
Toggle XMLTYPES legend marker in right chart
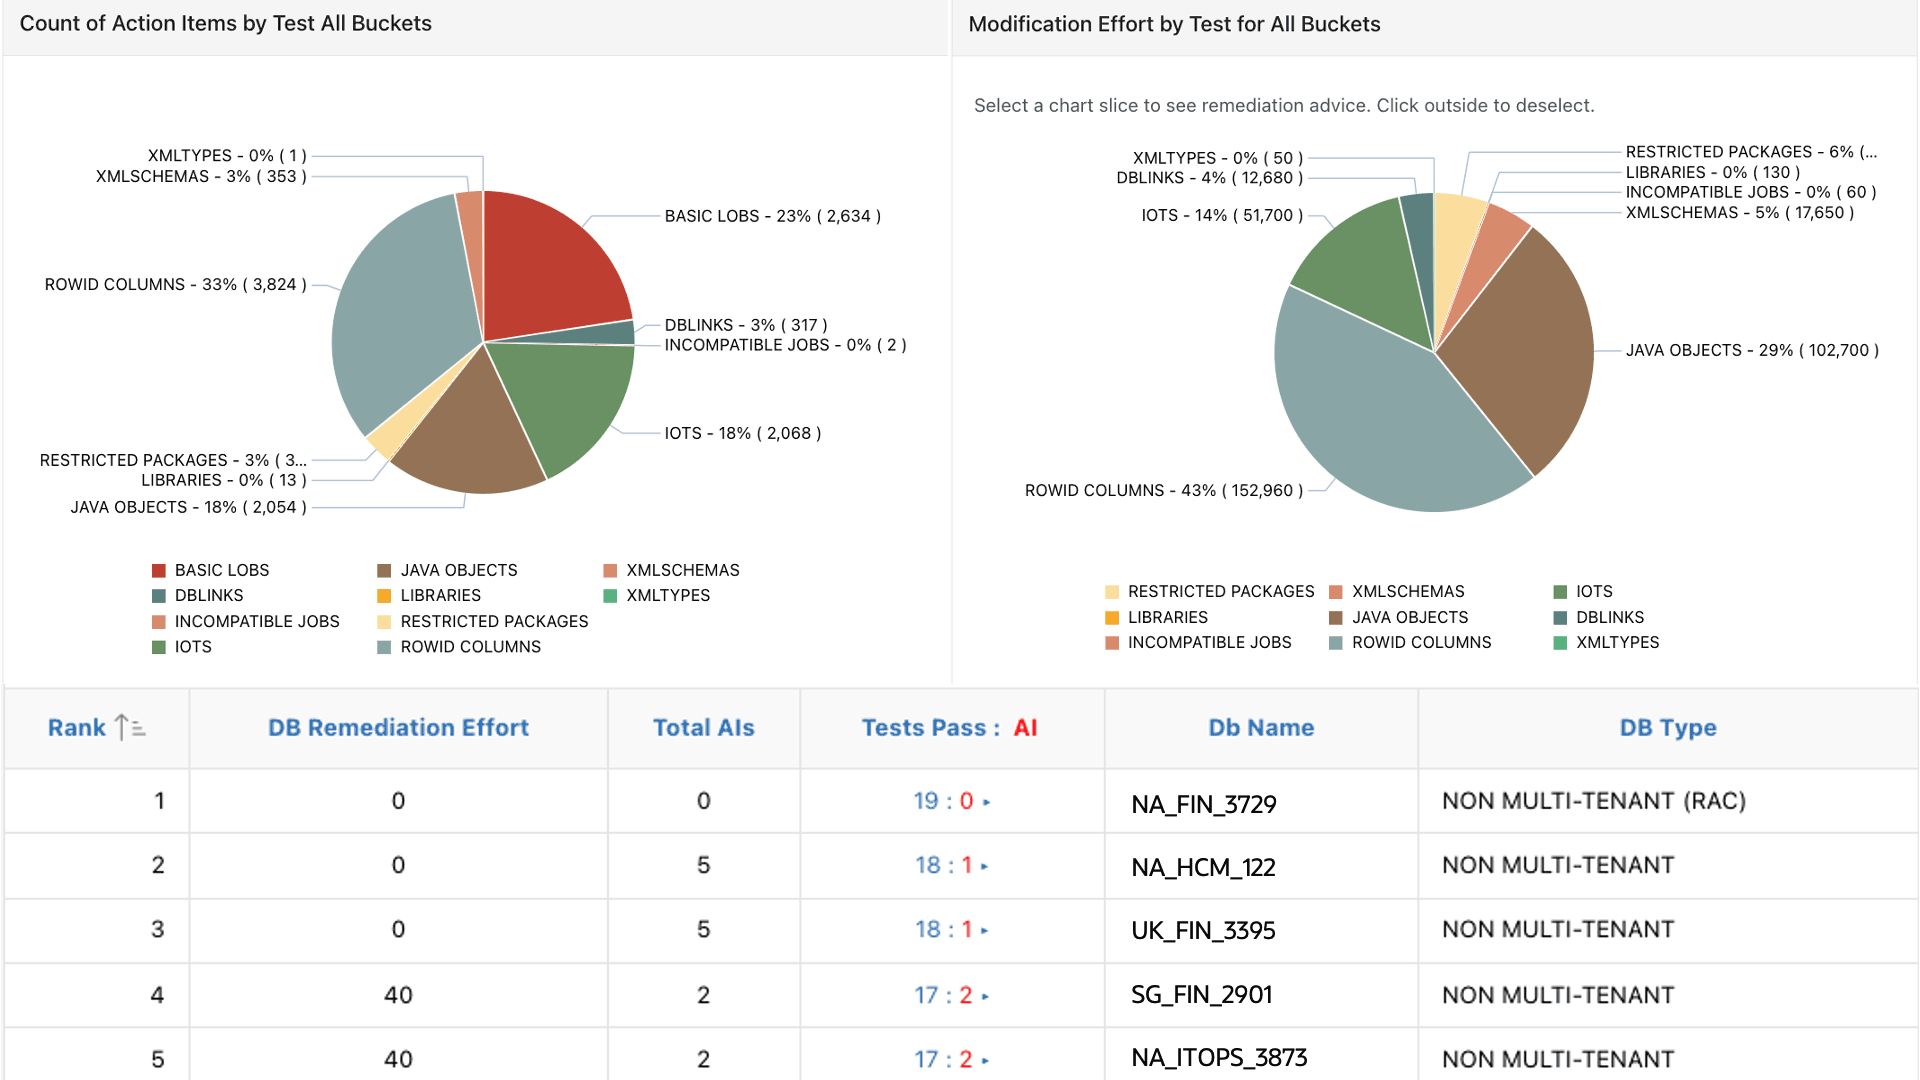1560,643
